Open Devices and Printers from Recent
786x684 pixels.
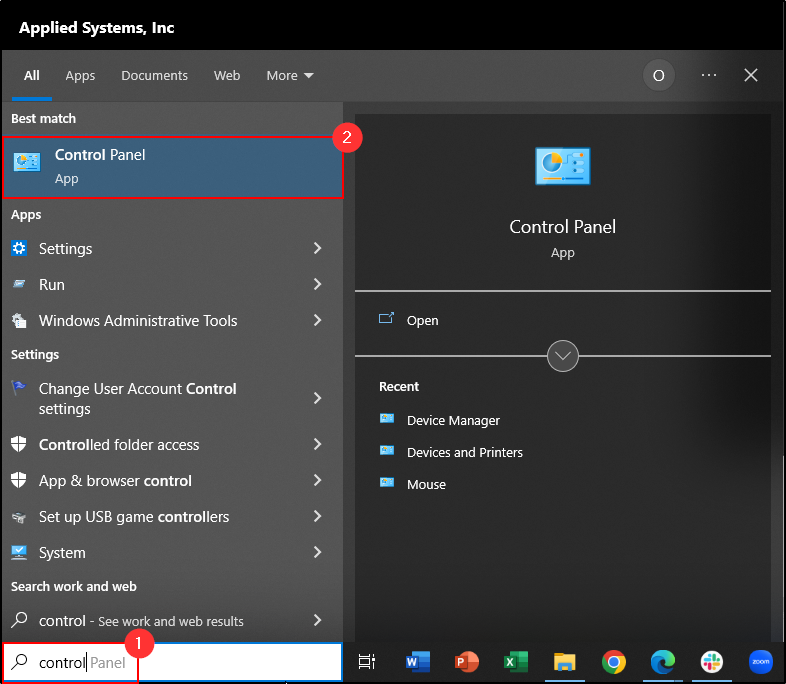pyautogui.click(x=465, y=452)
